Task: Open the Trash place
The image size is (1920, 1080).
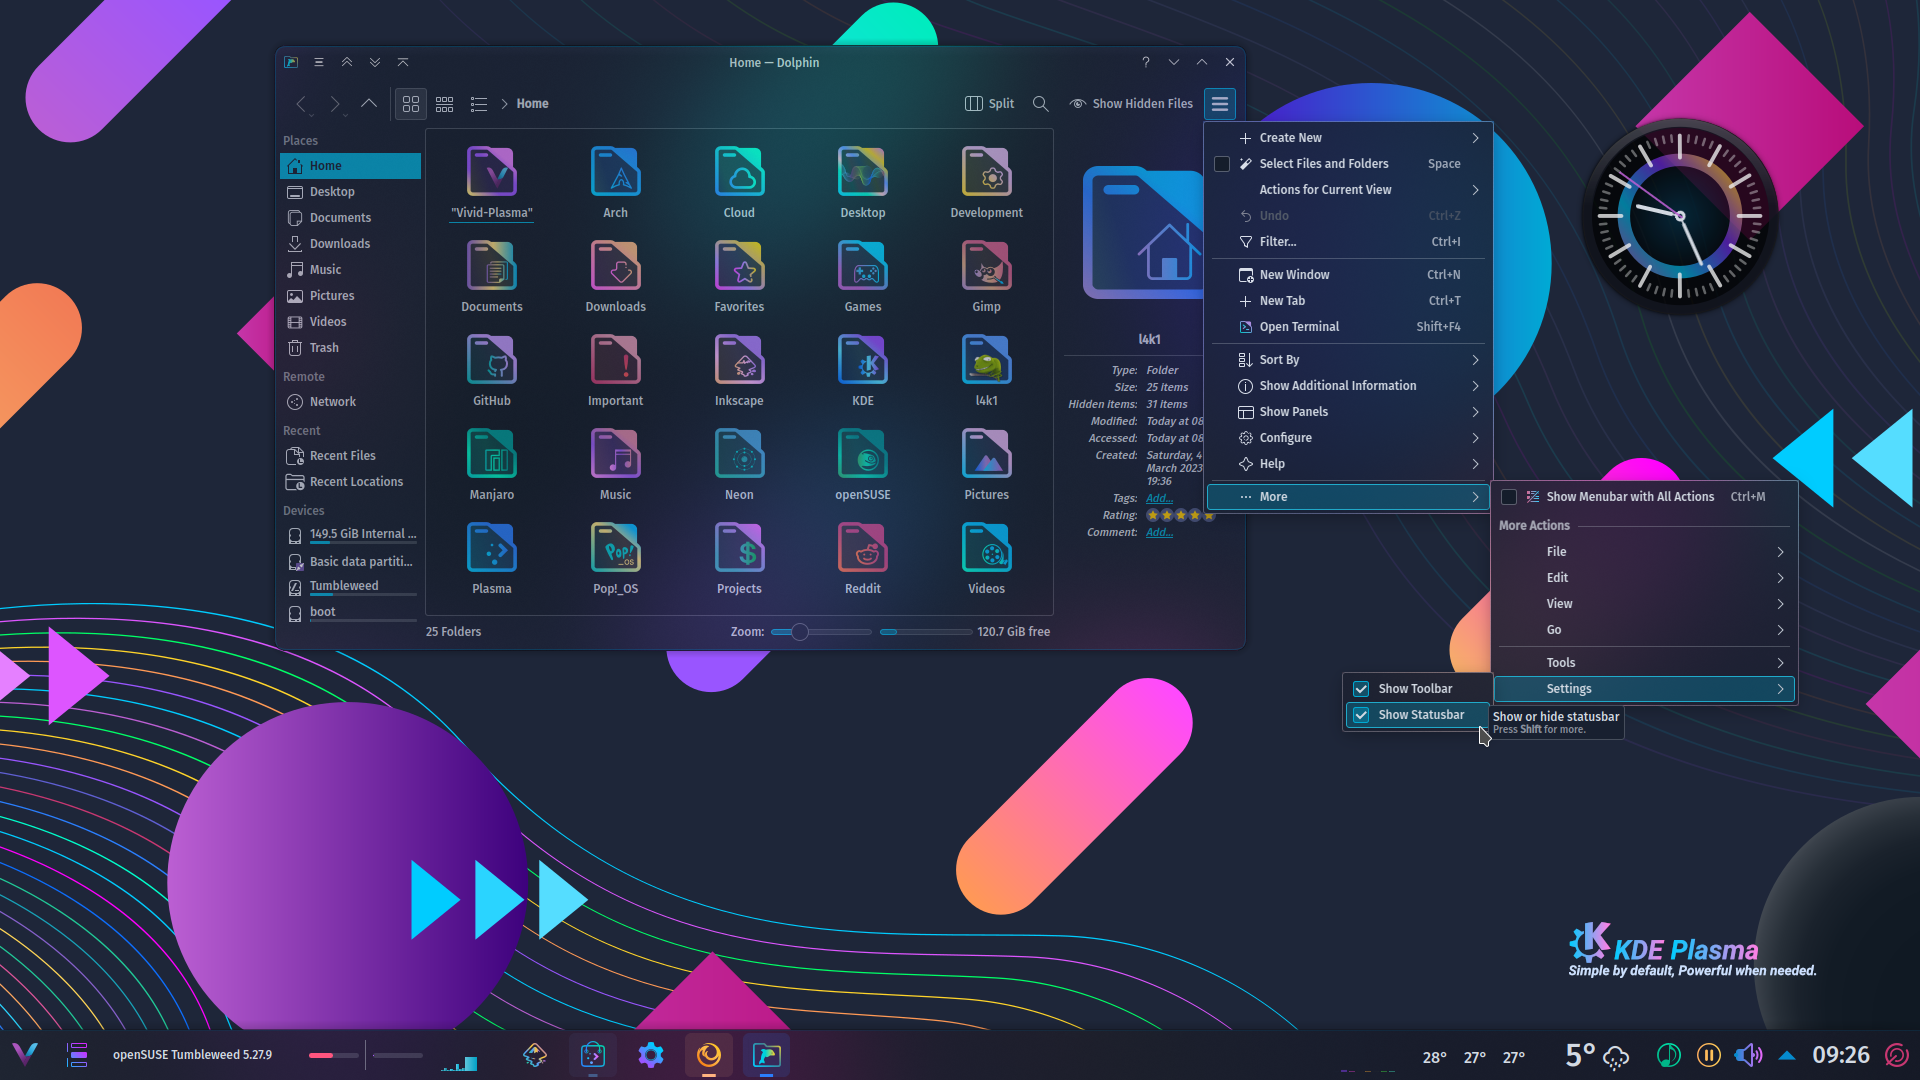Action: 350,348
